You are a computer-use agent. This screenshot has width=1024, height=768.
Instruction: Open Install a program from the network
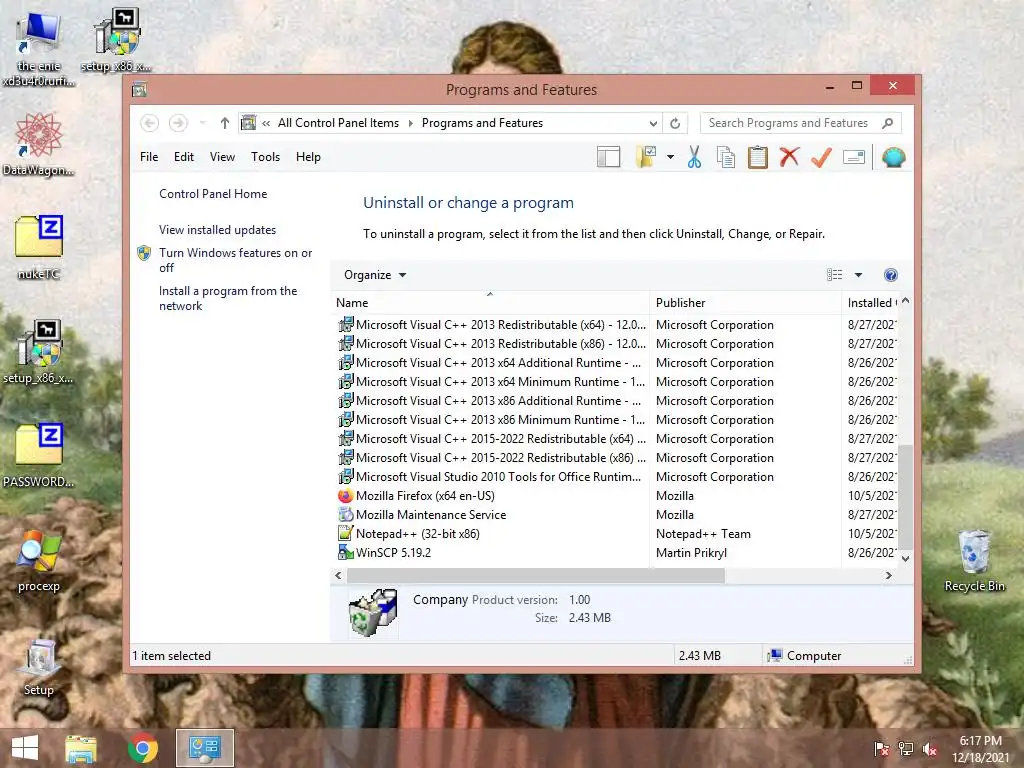click(x=228, y=298)
